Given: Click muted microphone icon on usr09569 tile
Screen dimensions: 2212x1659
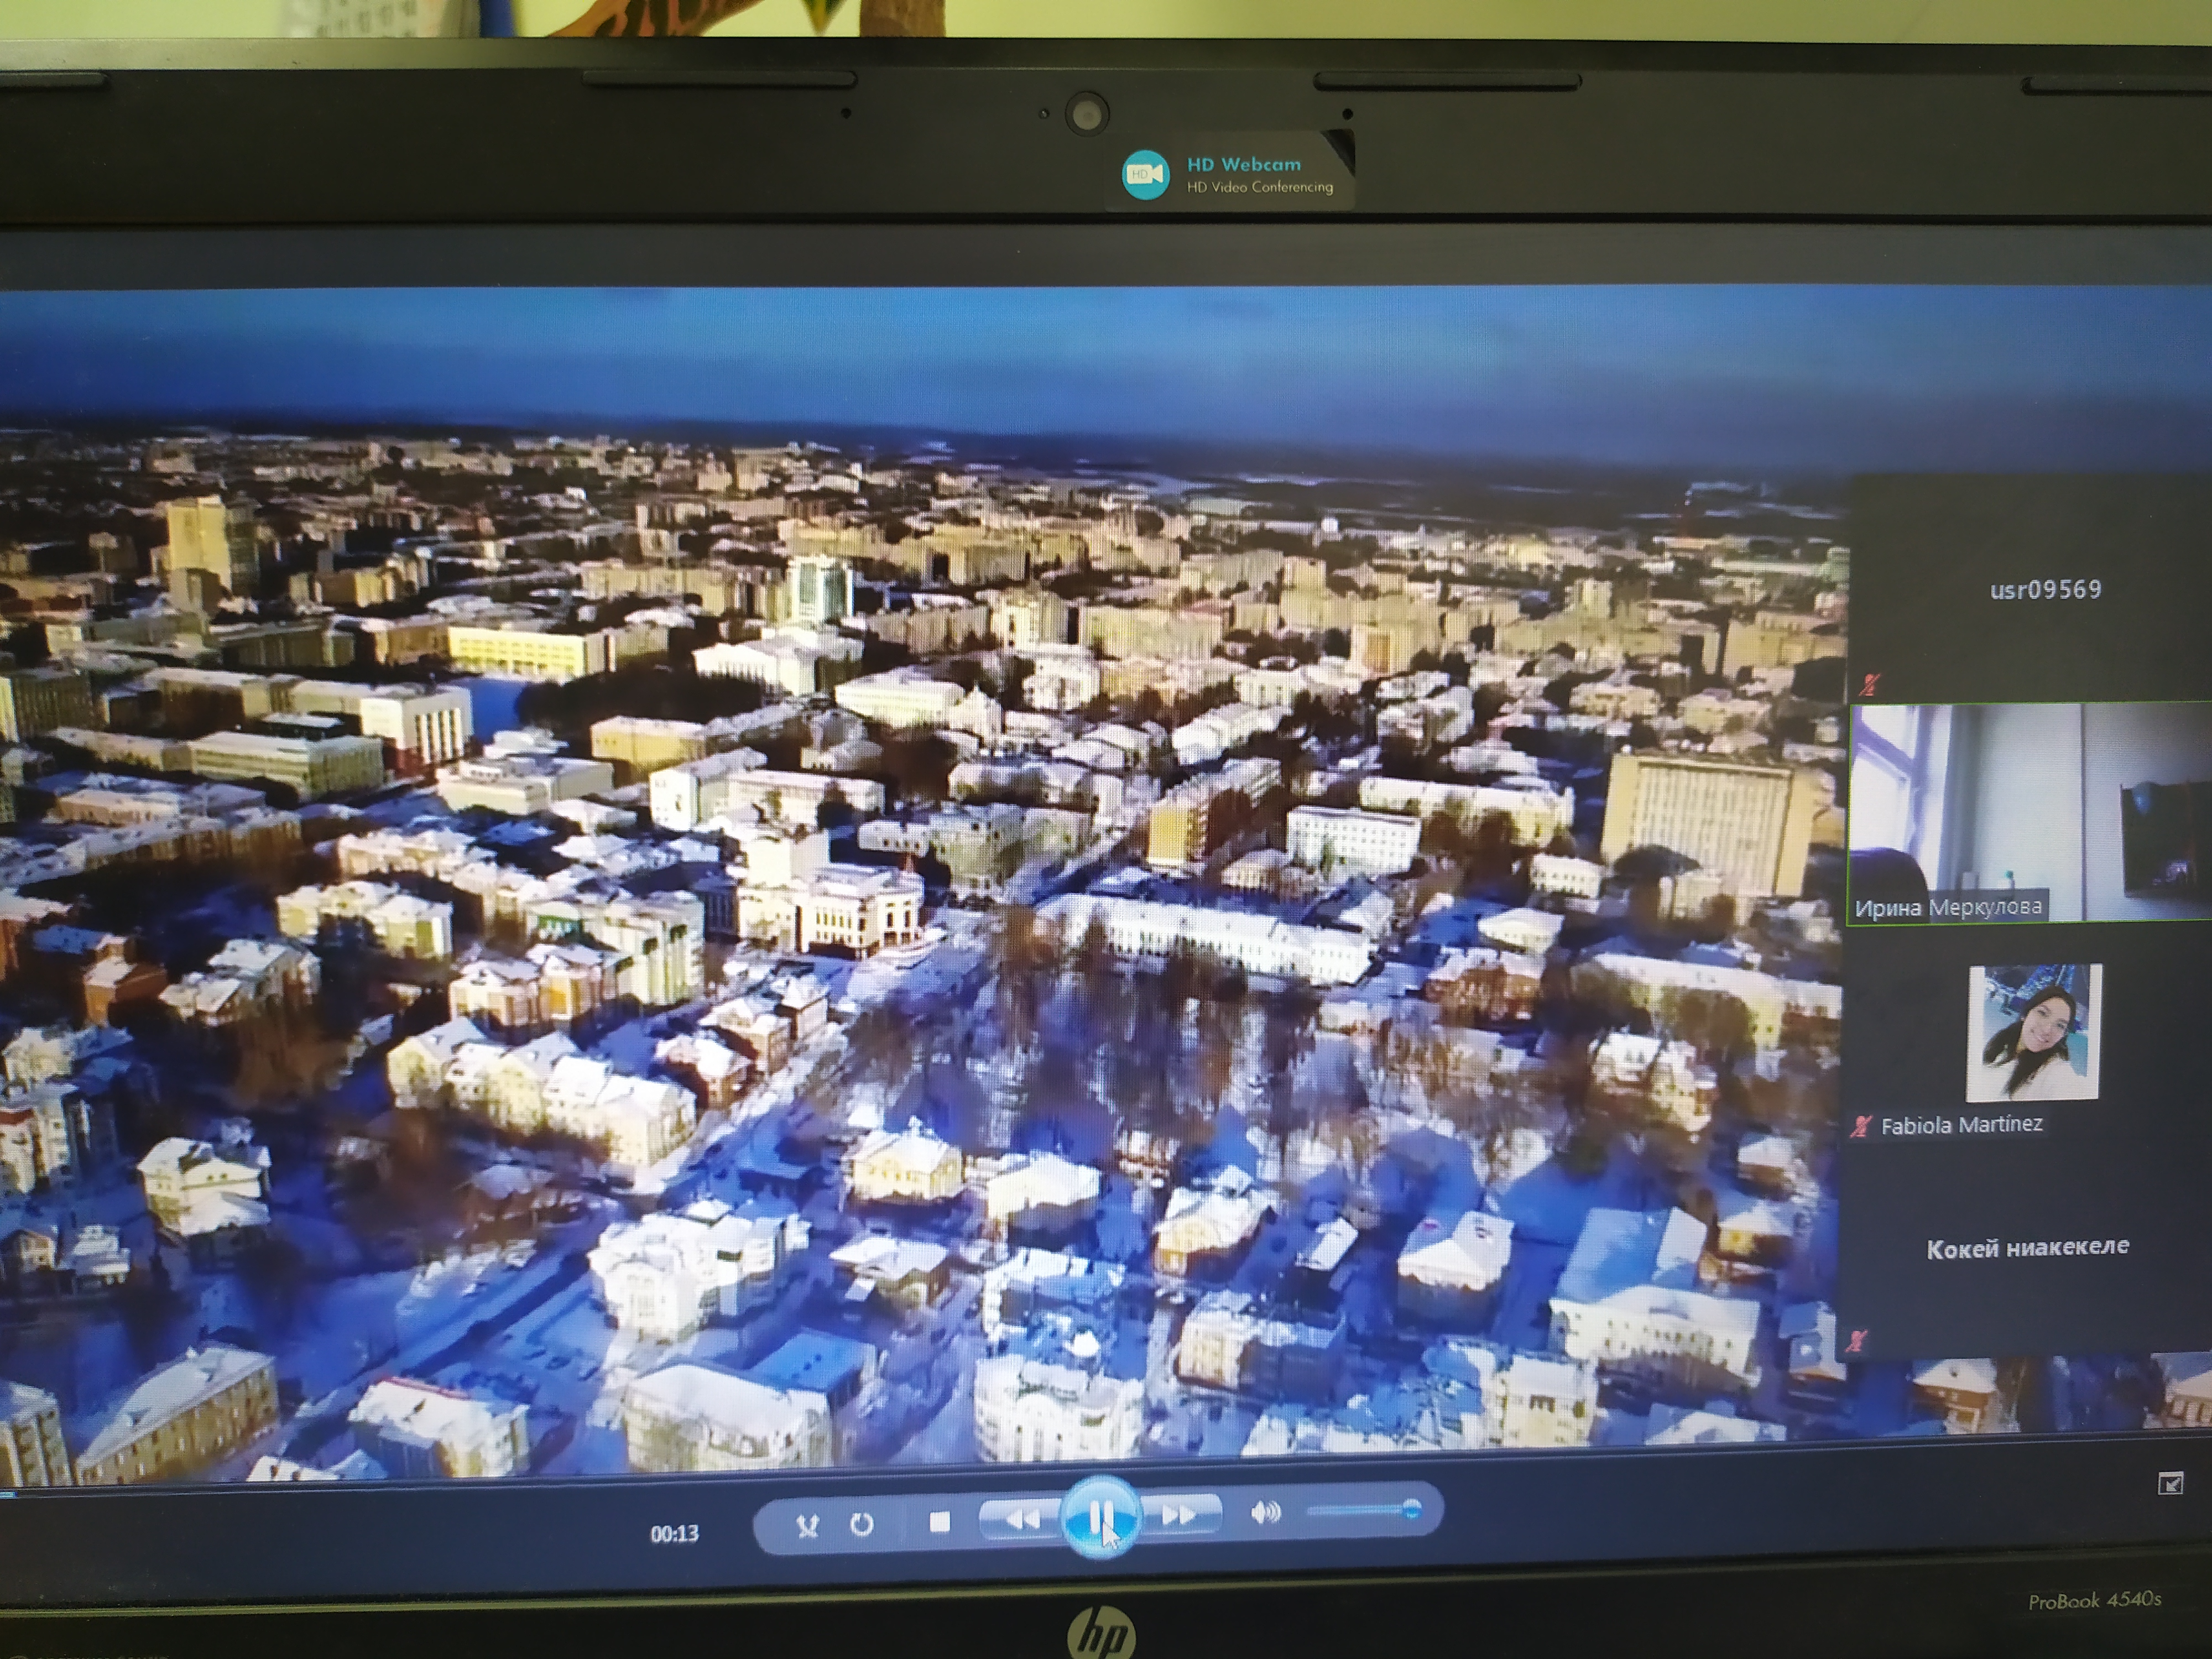Looking at the screenshot, I should [x=1869, y=685].
